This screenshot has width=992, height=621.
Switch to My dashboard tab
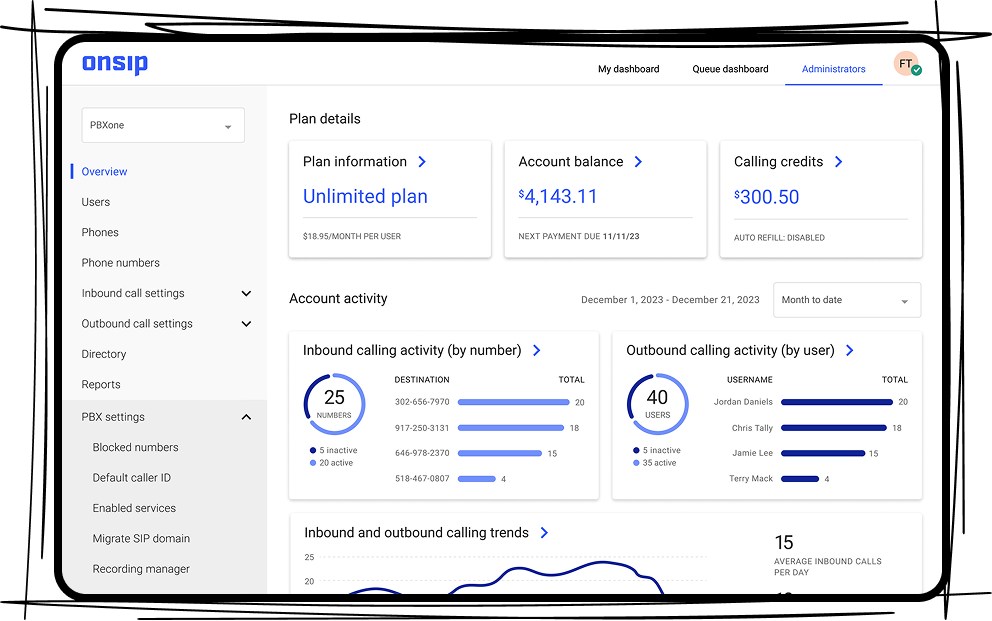(x=628, y=69)
